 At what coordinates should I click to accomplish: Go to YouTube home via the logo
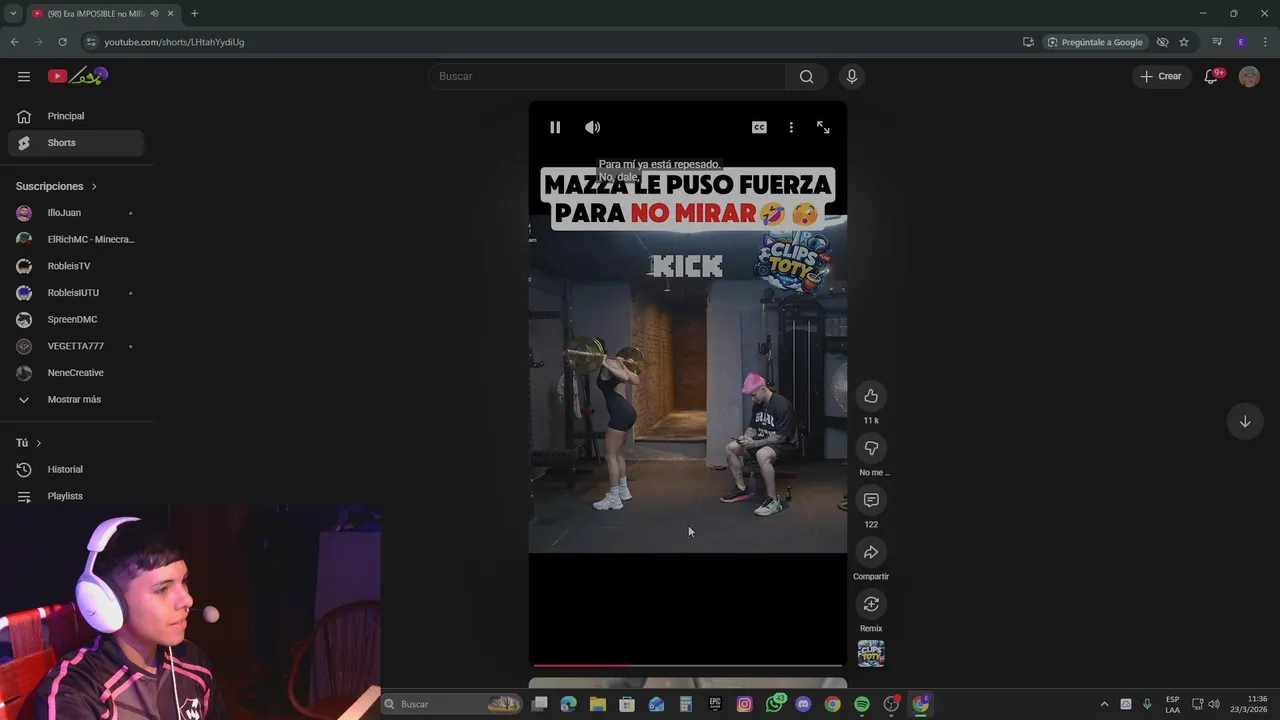[x=78, y=76]
